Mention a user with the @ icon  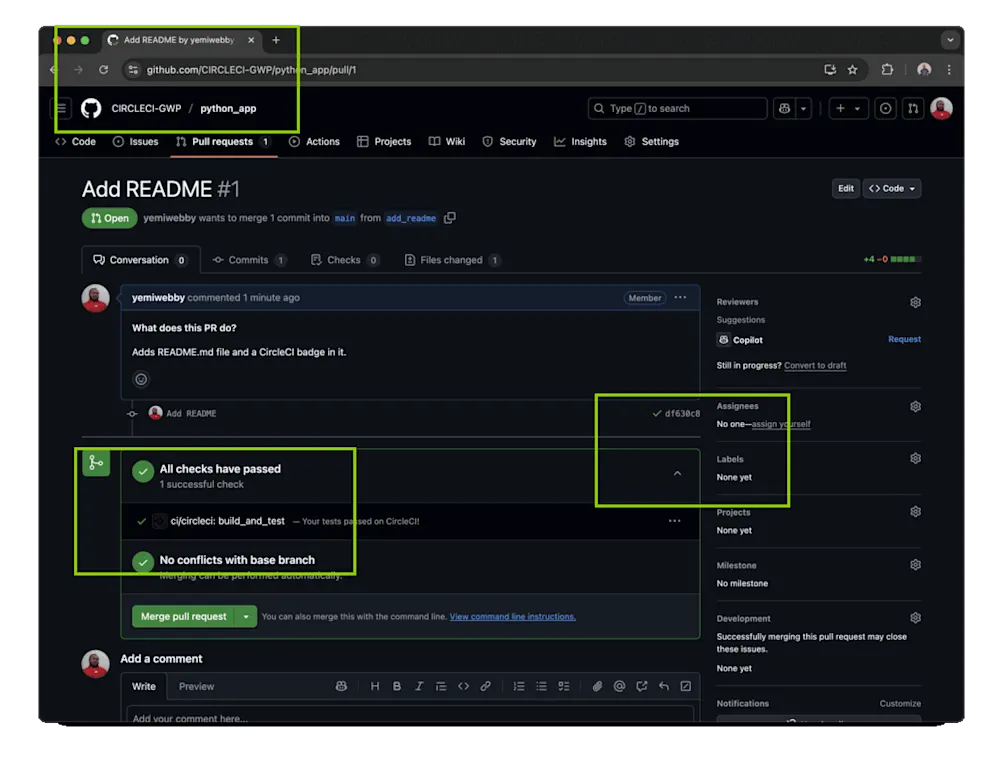point(619,686)
